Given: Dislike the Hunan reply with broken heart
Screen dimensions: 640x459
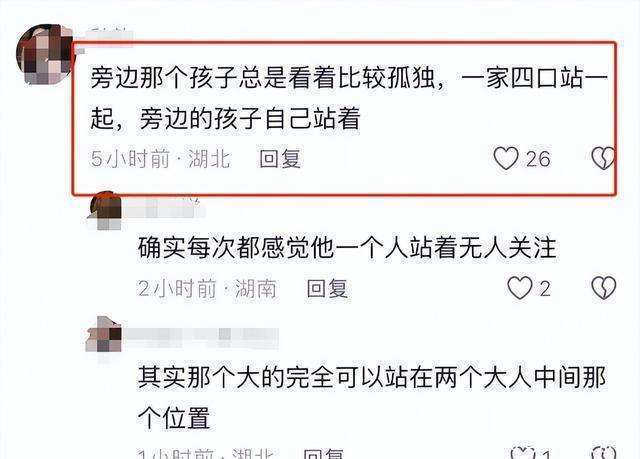Looking at the screenshot, I should [x=604, y=288].
